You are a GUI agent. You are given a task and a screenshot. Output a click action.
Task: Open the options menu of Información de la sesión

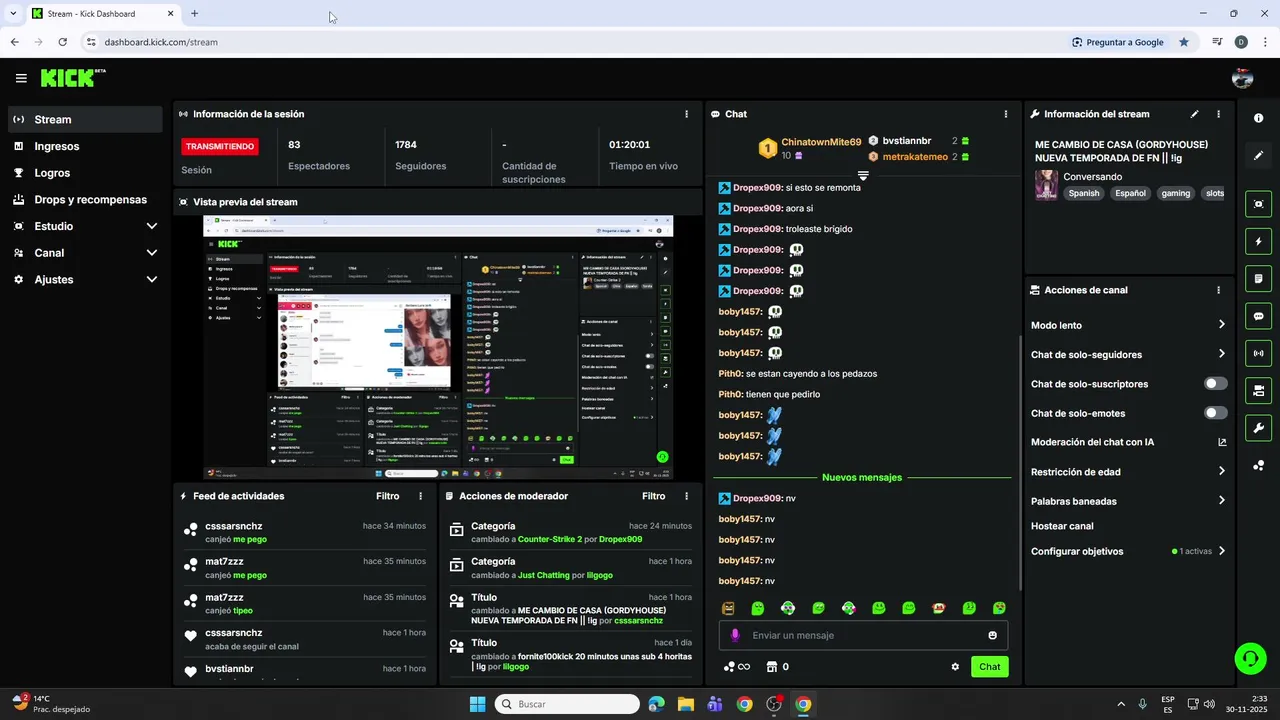click(x=686, y=114)
